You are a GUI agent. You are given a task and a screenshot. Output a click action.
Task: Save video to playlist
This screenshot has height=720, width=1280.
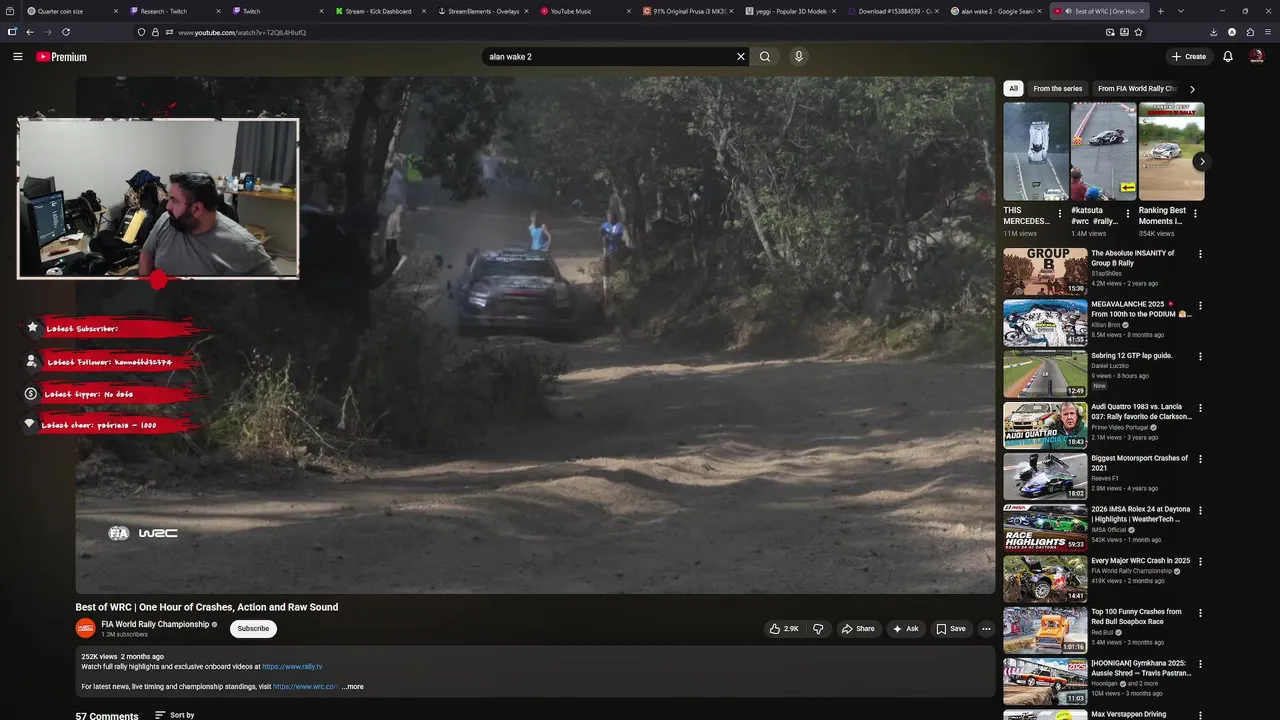point(950,629)
